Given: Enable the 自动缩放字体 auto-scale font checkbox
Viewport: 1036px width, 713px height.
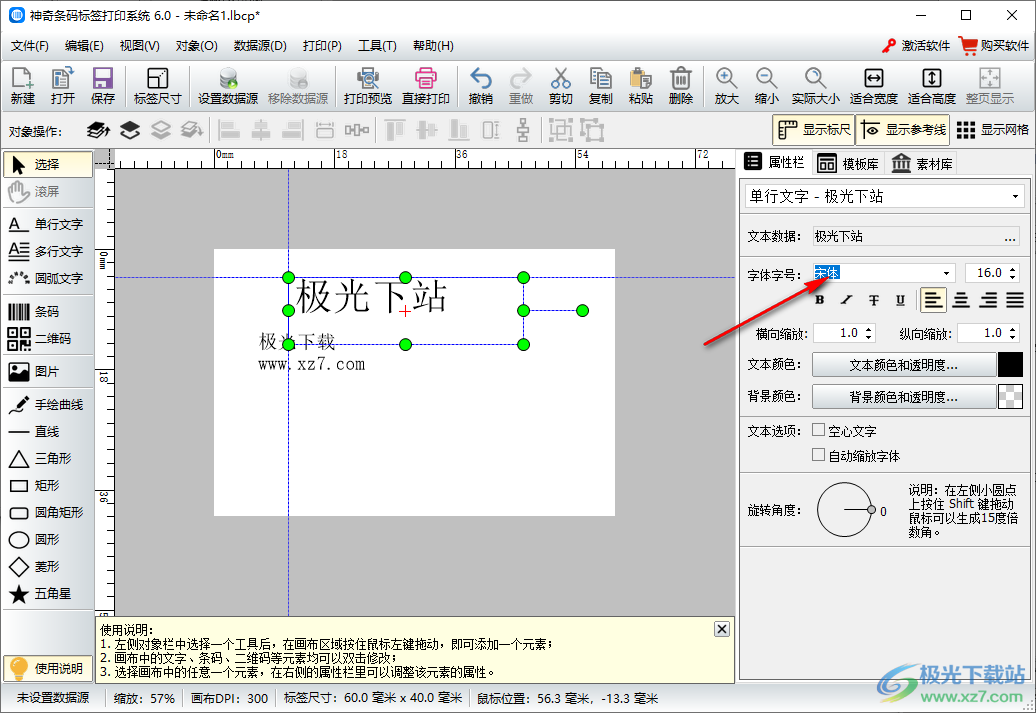Looking at the screenshot, I should pos(819,455).
